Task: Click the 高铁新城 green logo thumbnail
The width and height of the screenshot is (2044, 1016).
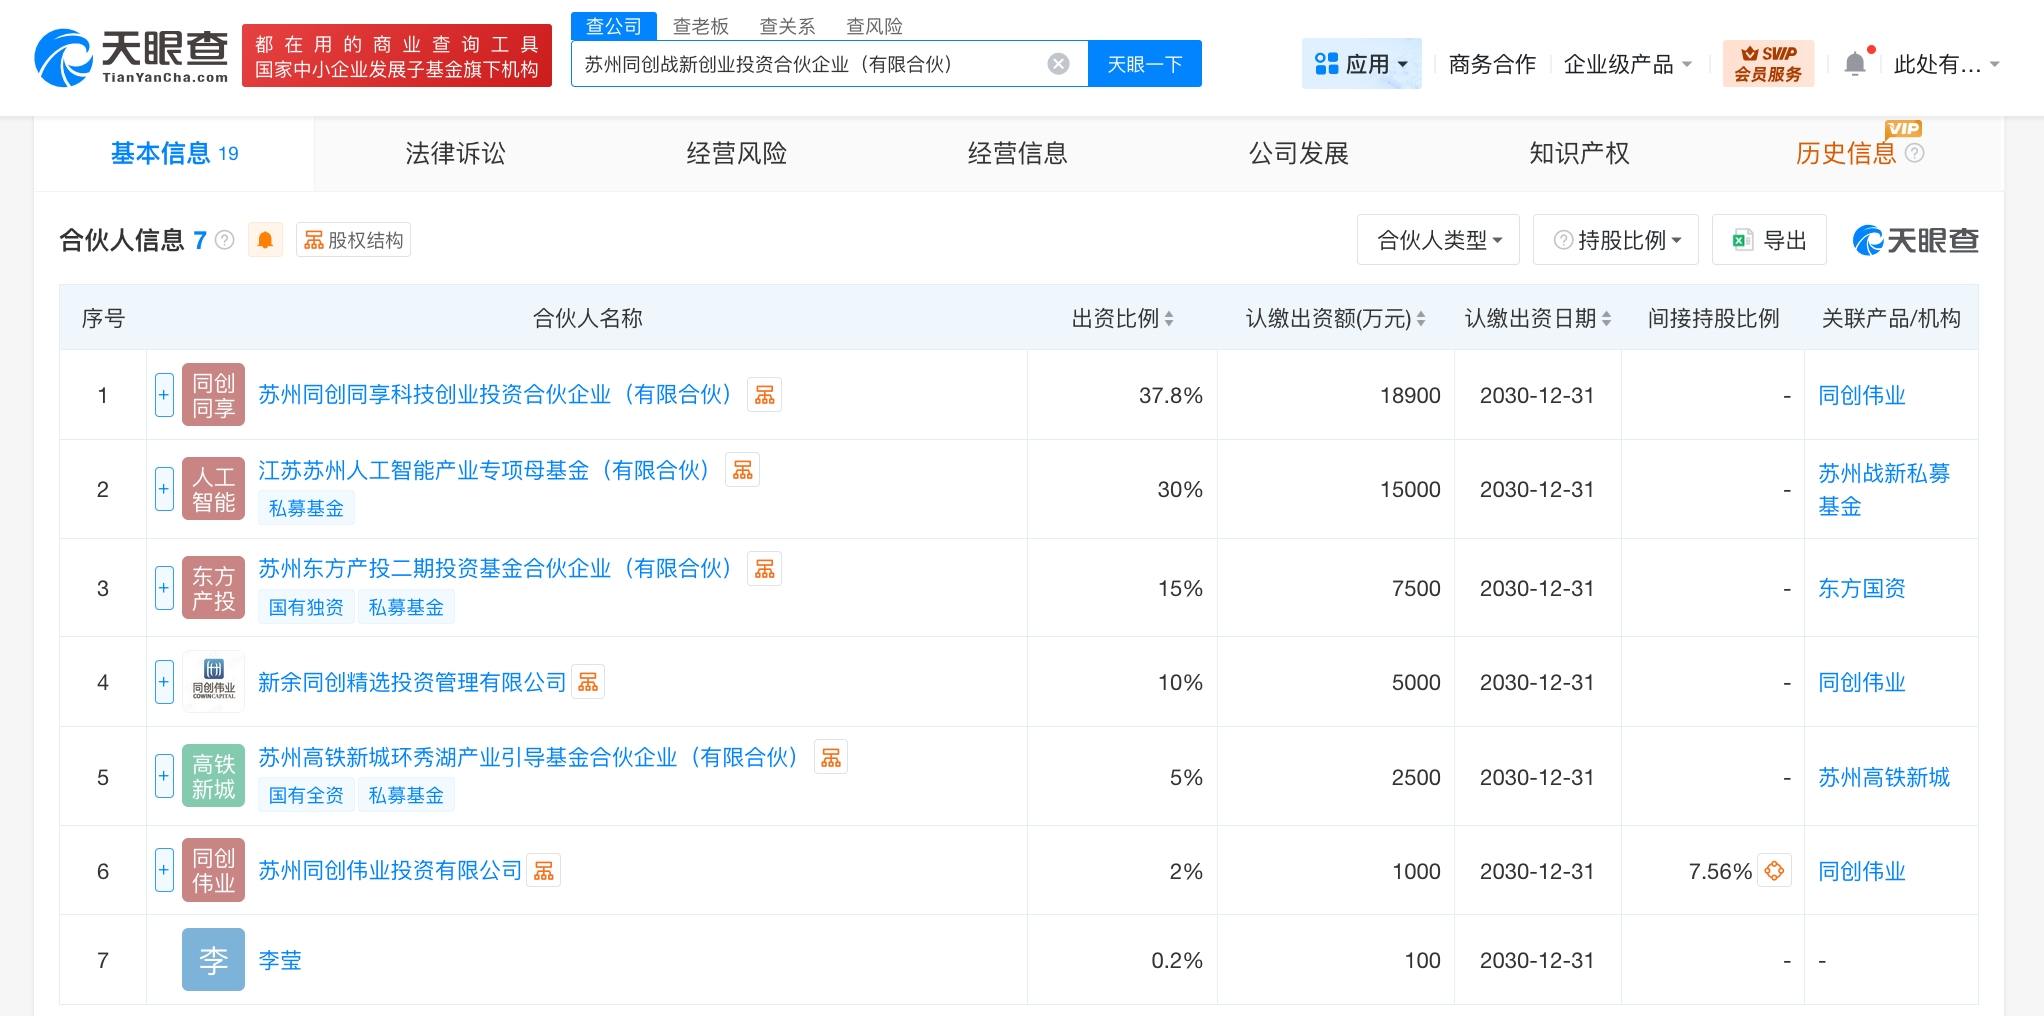Action: (x=213, y=777)
